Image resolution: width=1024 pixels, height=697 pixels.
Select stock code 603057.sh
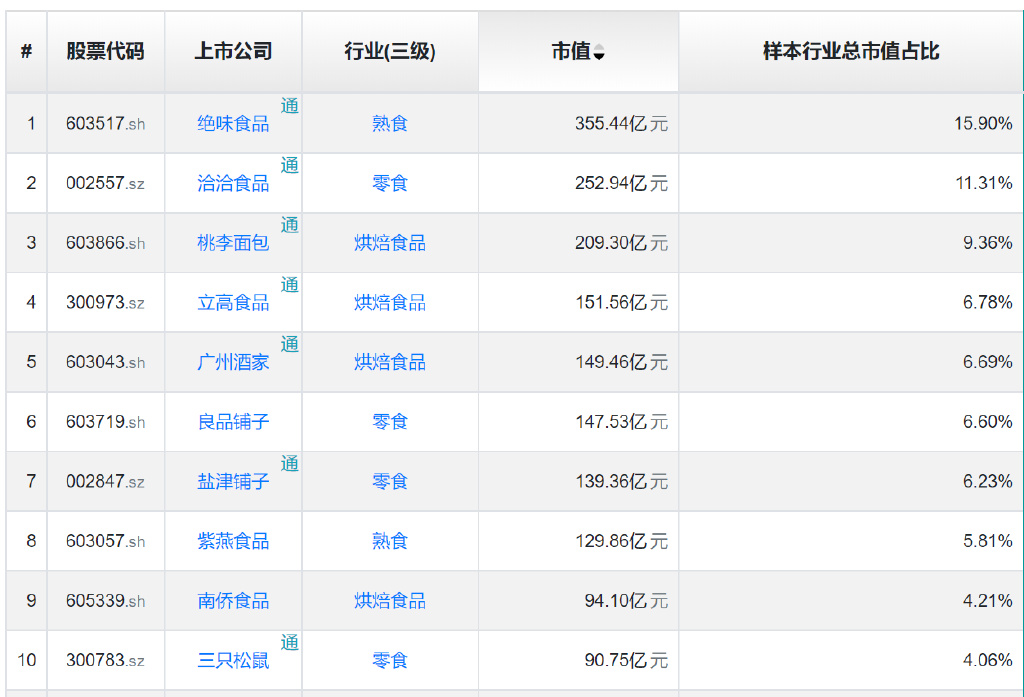105,541
